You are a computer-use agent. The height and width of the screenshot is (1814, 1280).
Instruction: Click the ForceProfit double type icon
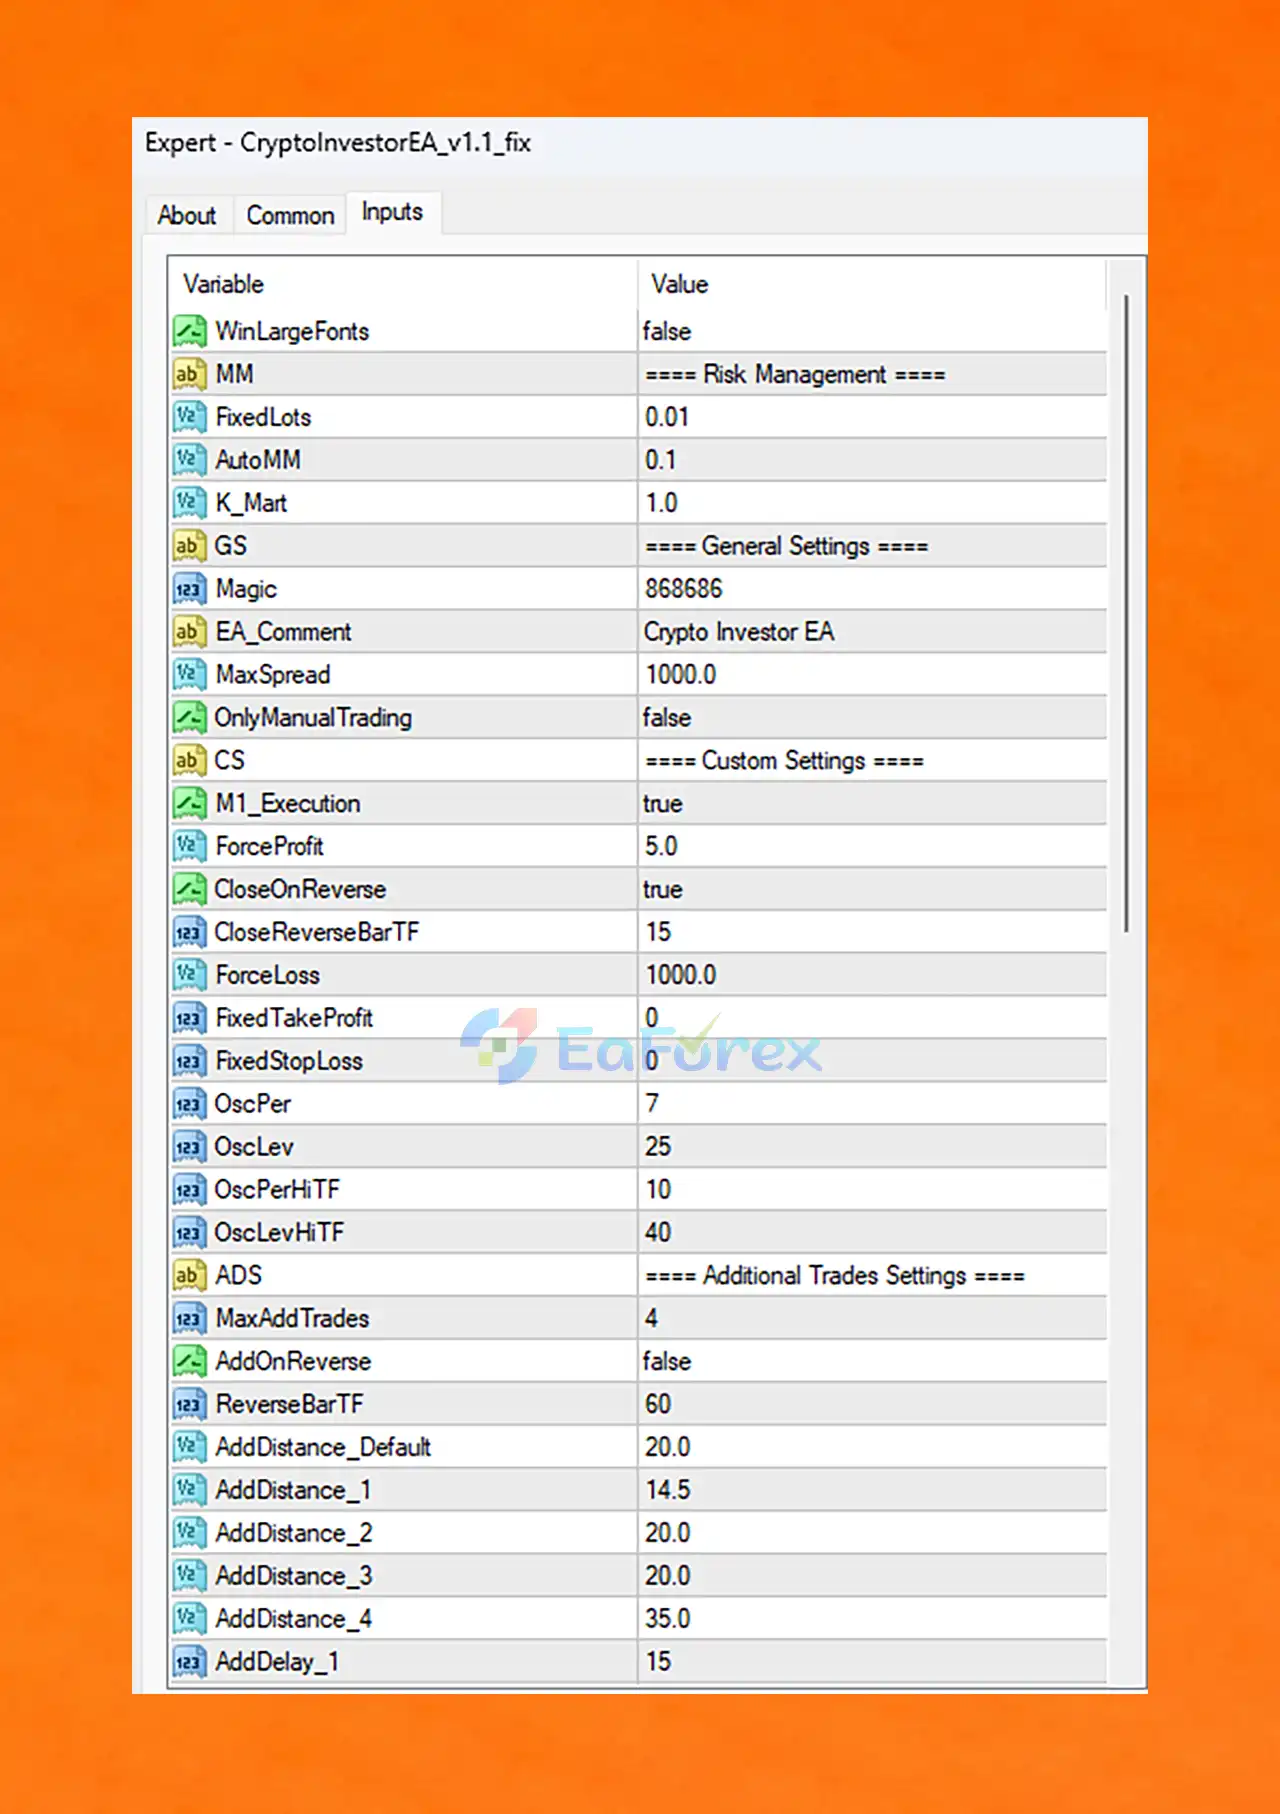189,846
